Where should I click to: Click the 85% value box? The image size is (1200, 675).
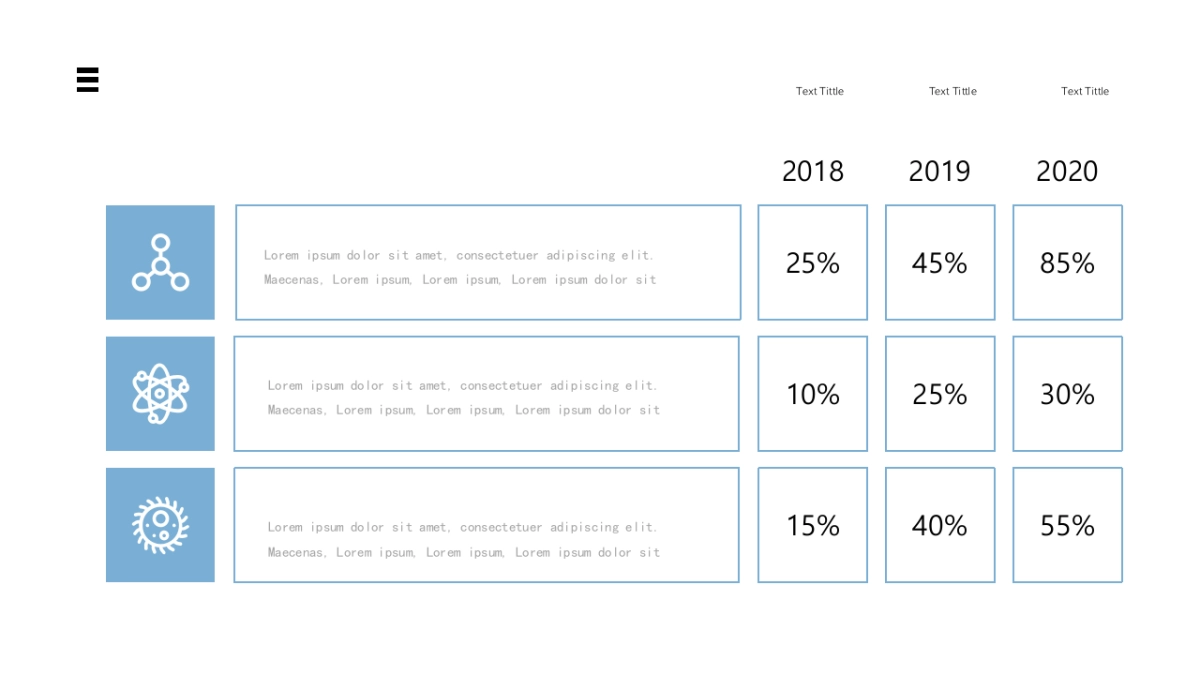[1067, 262]
